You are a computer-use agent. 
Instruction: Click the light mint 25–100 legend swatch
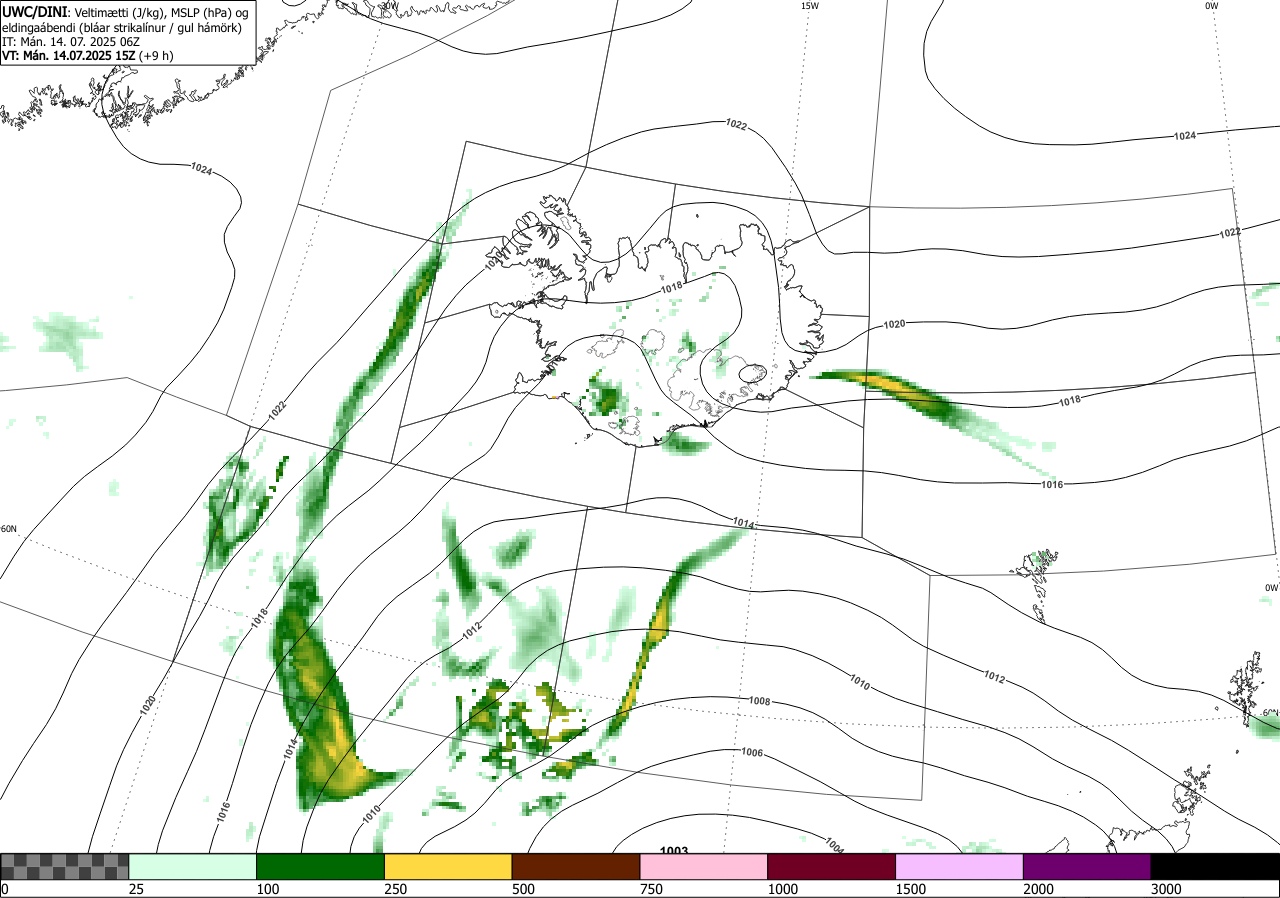pyautogui.click(x=193, y=866)
